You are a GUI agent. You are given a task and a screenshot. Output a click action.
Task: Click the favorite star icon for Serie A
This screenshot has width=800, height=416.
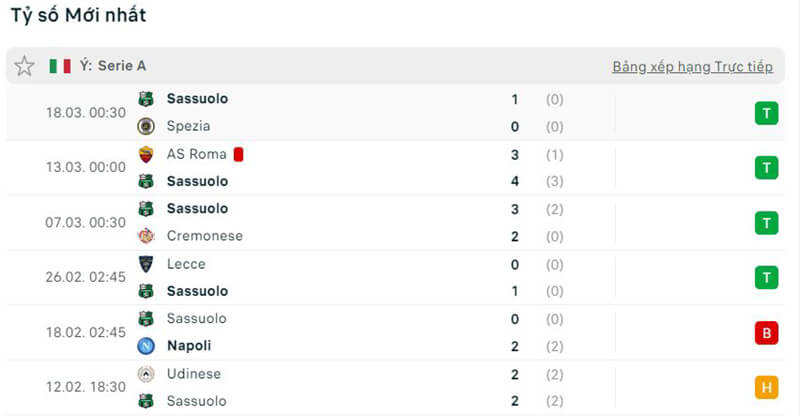pyautogui.click(x=24, y=66)
